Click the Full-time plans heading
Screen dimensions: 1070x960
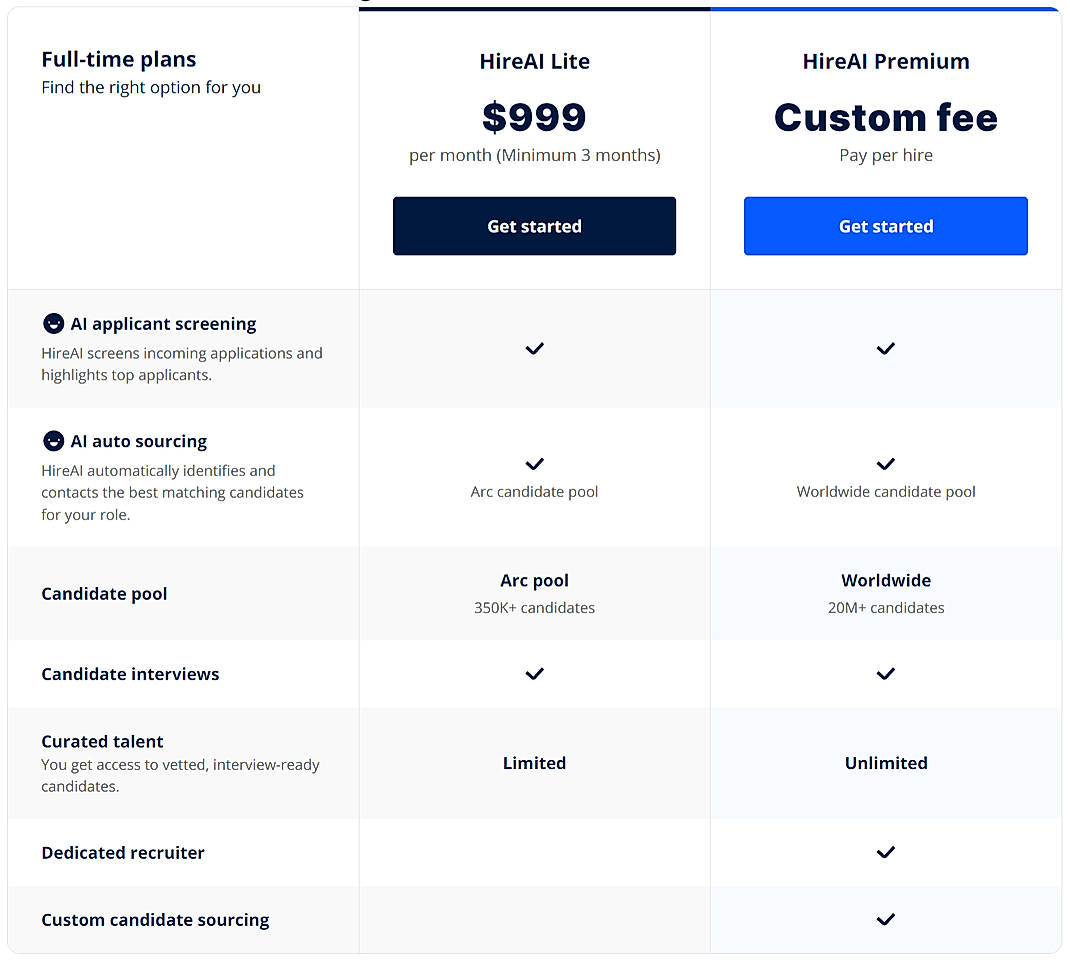click(118, 59)
